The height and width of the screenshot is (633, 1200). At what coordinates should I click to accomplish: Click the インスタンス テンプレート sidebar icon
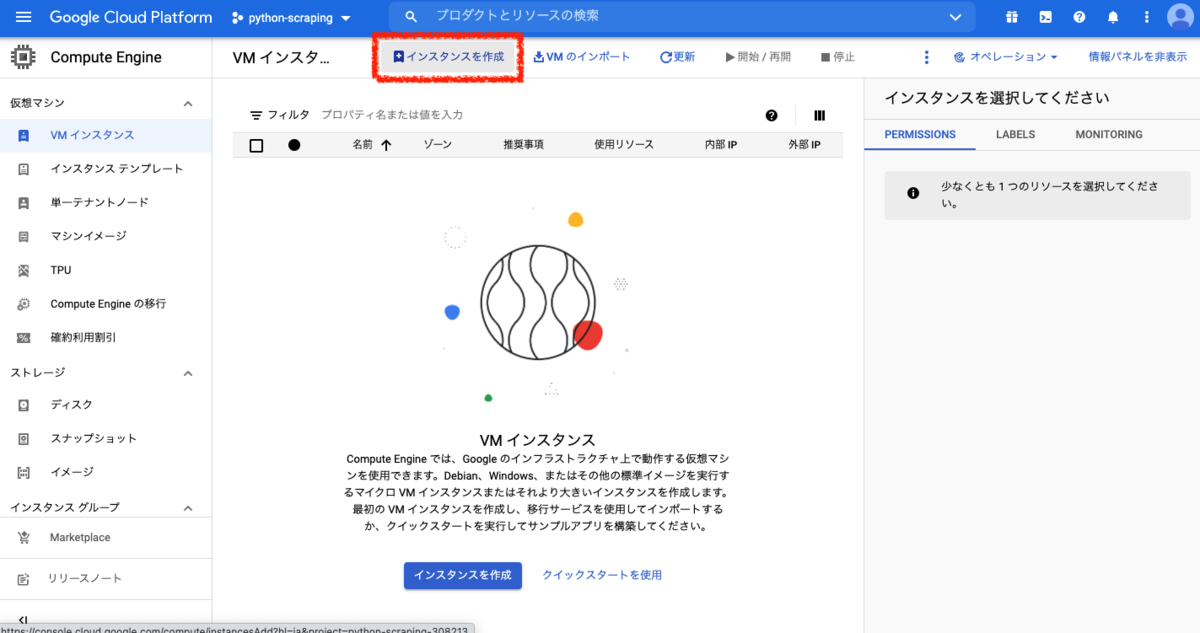pyautogui.click(x=24, y=169)
